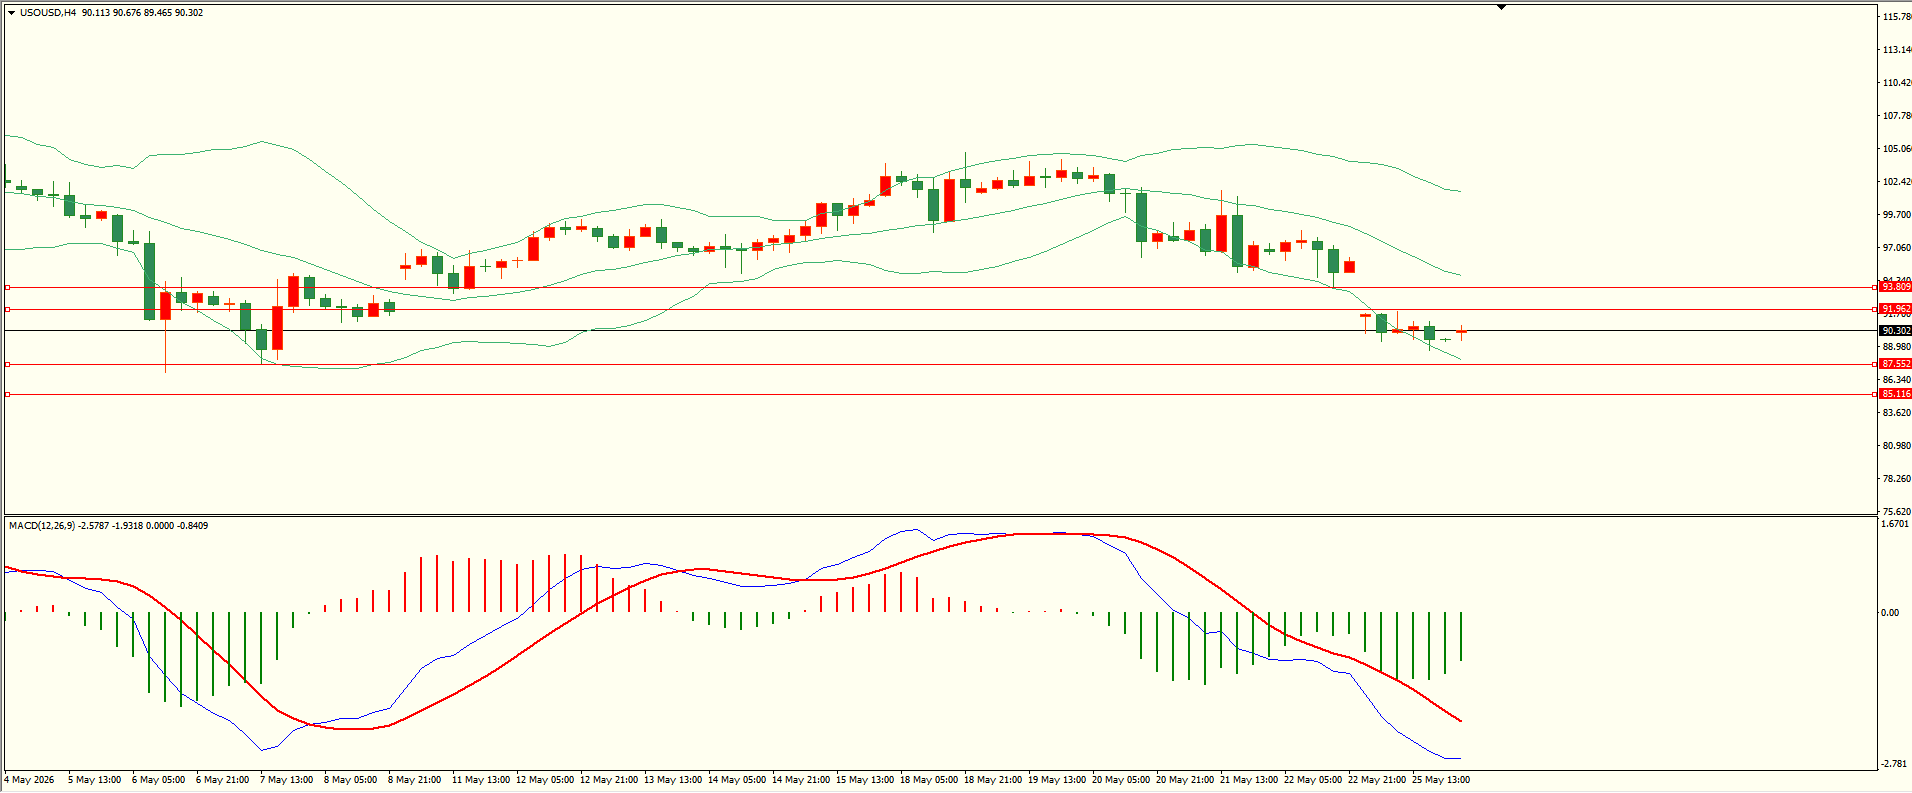This screenshot has width=1912, height=793.
Task: Click the MACD(12,26,9) indicator label
Action: coord(41,526)
